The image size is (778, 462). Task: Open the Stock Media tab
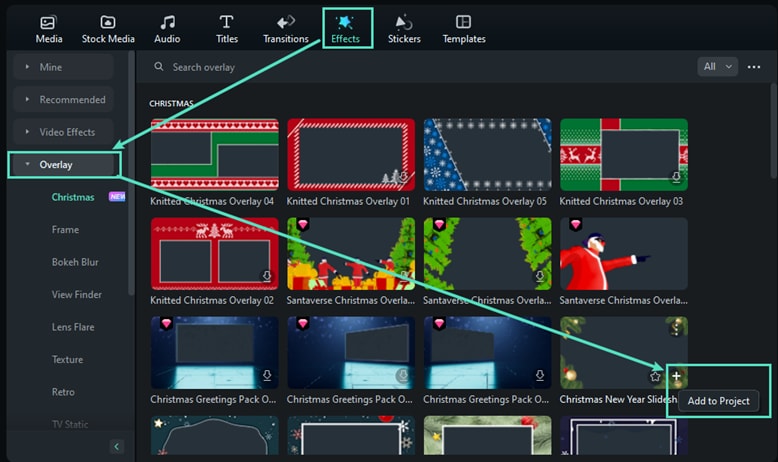click(x=108, y=29)
